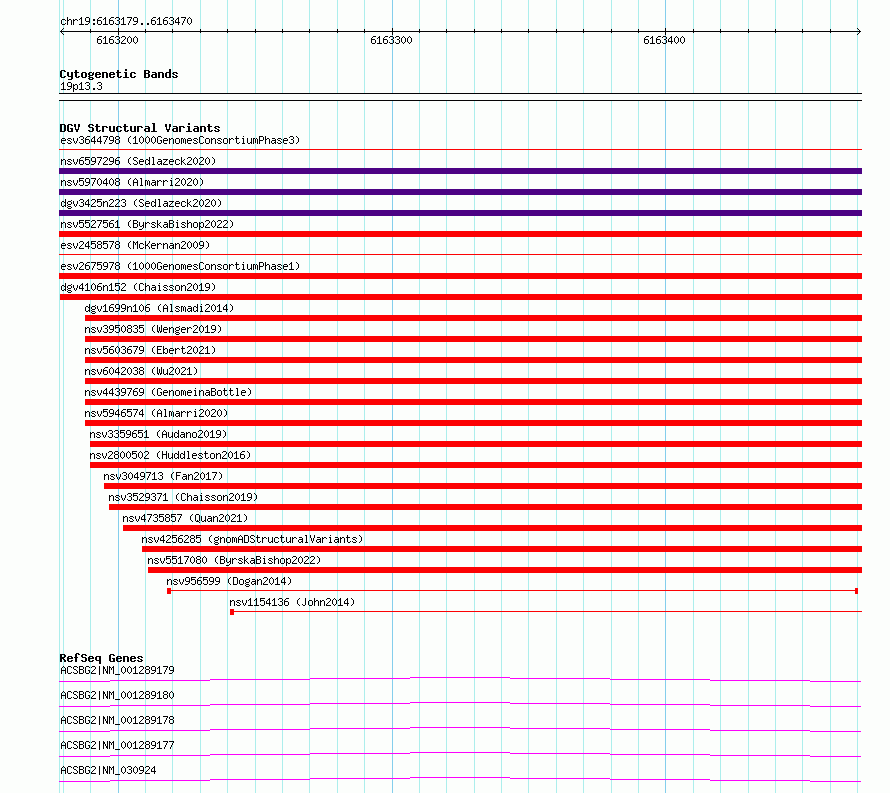Click the red bar under nsv6042038
890x793 pixels.
pyautogui.click(x=473, y=381)
